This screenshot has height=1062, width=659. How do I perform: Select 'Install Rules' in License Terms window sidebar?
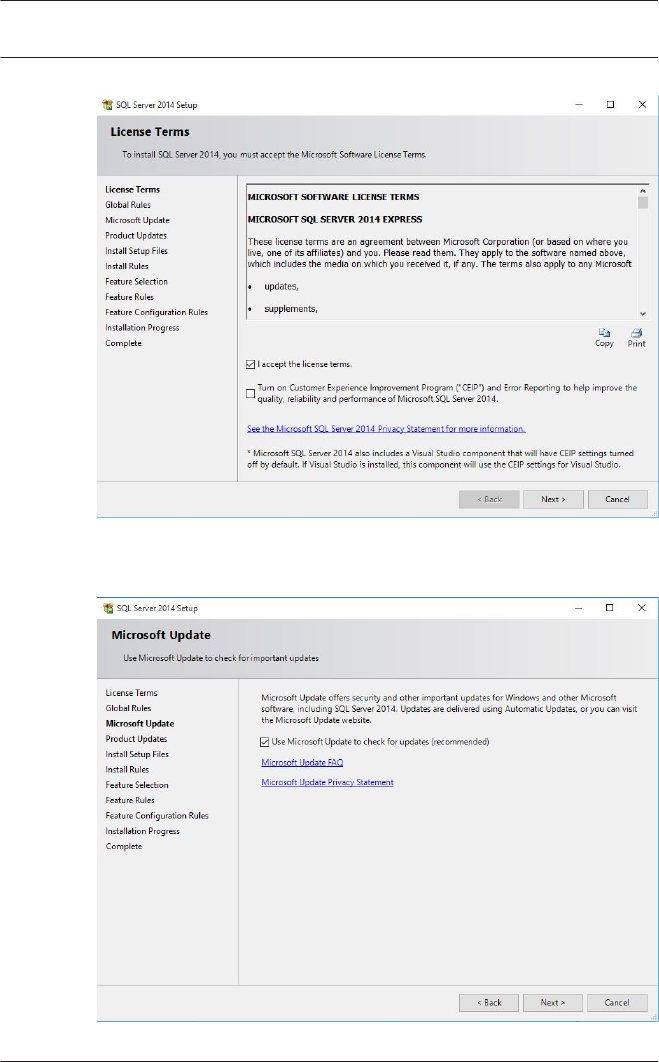point(127,266)
